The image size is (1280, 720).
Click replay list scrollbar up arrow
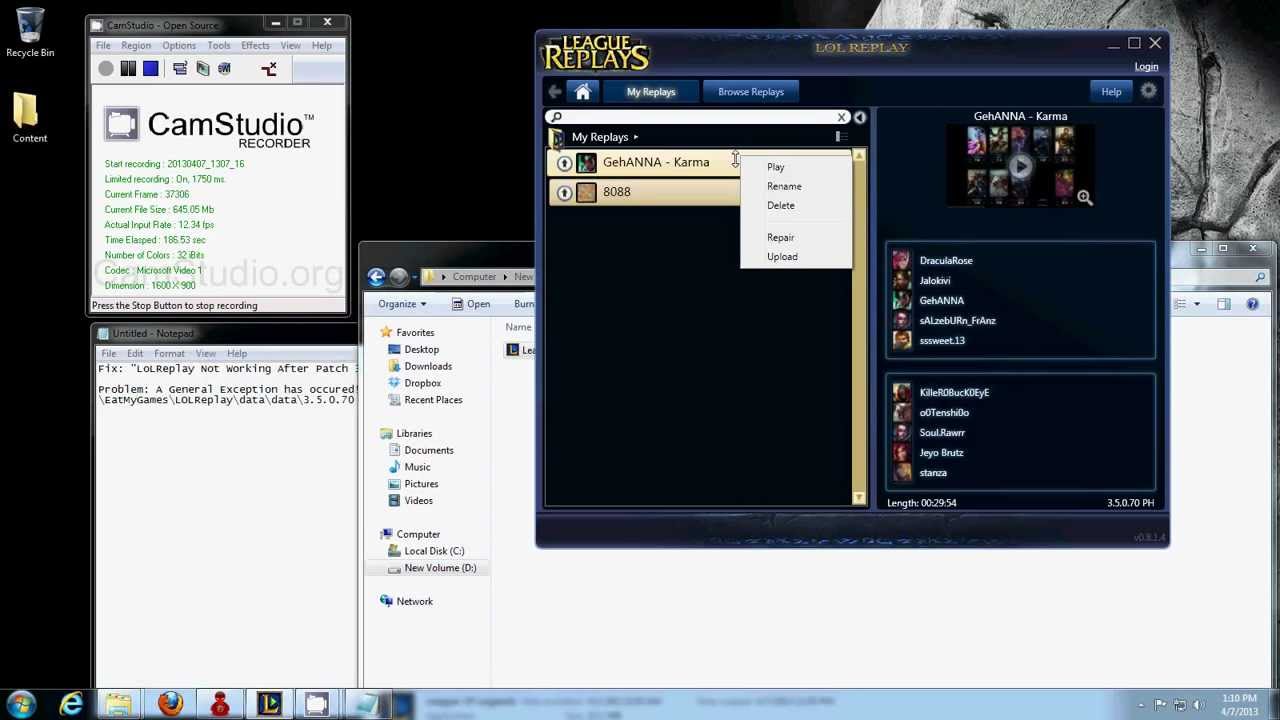coord(859,156)
